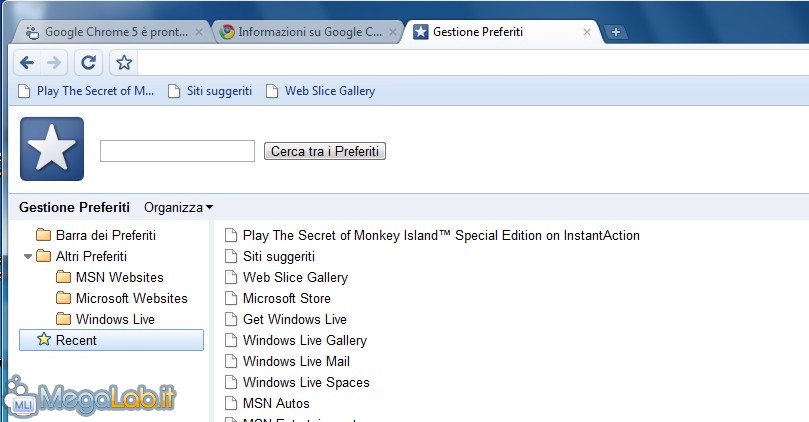Select the MSN Websites folder
This screenshot has height=422, width=809.
click(x=119, y=277)
